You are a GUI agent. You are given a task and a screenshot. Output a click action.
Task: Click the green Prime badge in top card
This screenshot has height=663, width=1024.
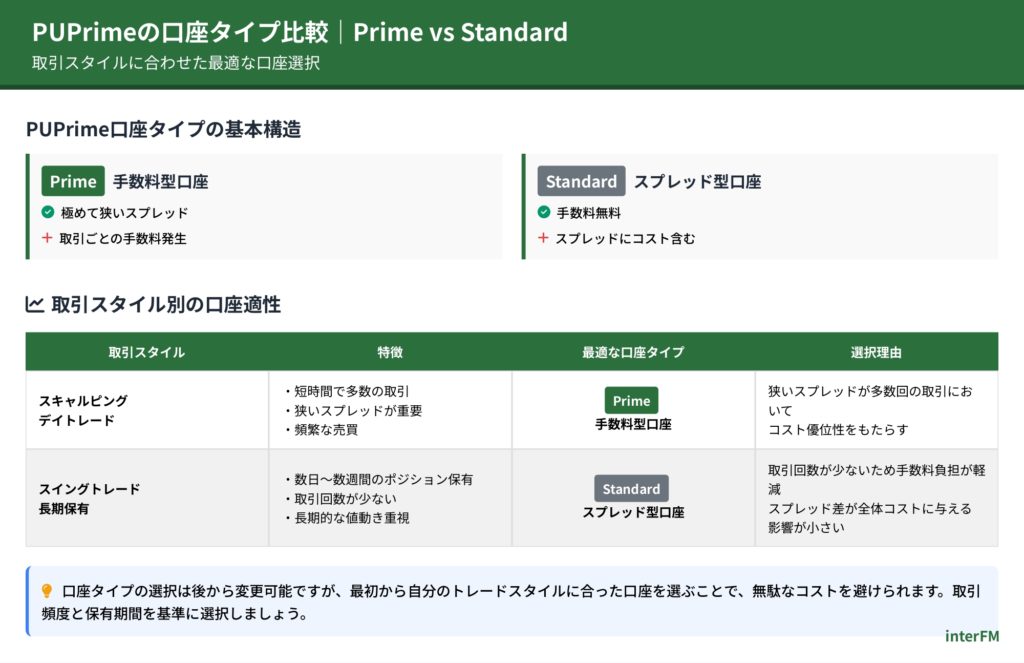73,181
